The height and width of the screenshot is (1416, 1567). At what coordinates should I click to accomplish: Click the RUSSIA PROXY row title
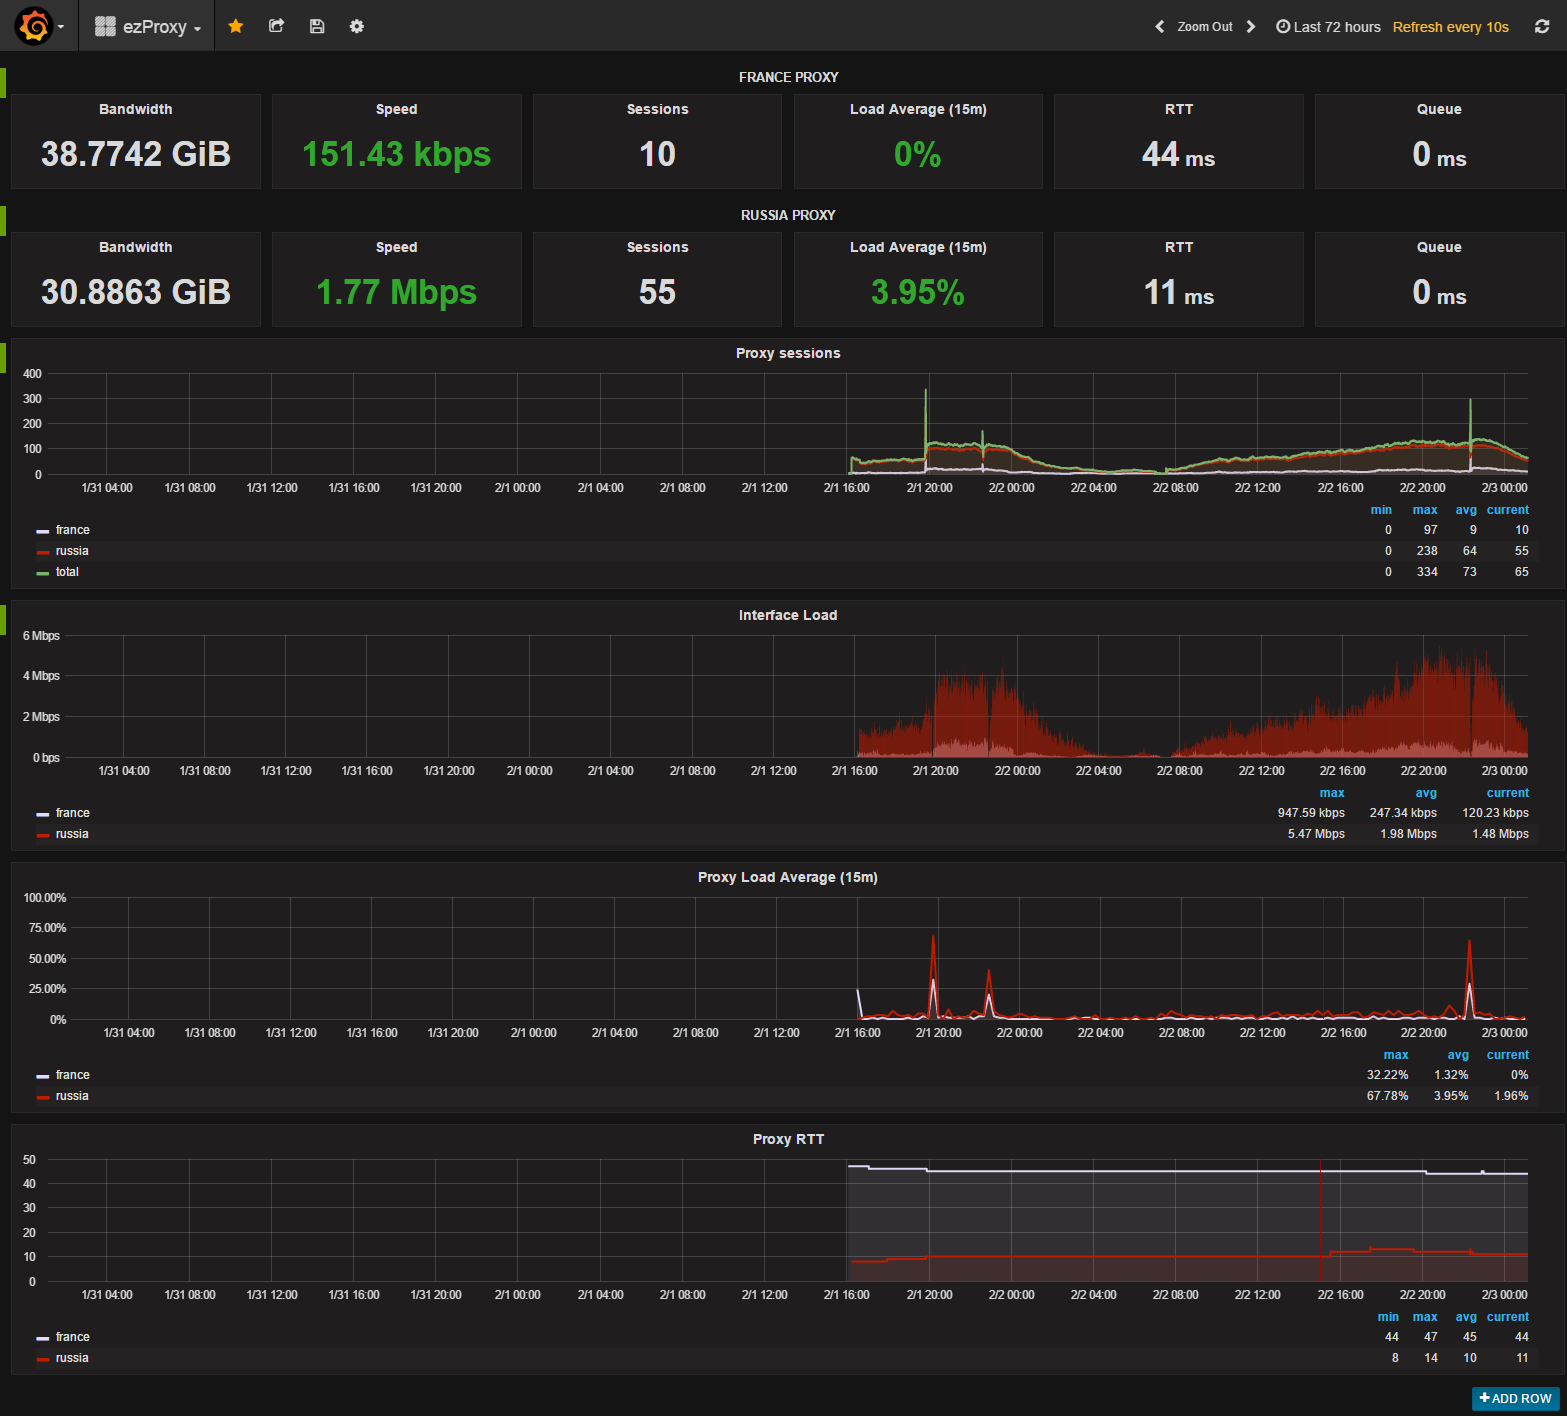(788, 215)
